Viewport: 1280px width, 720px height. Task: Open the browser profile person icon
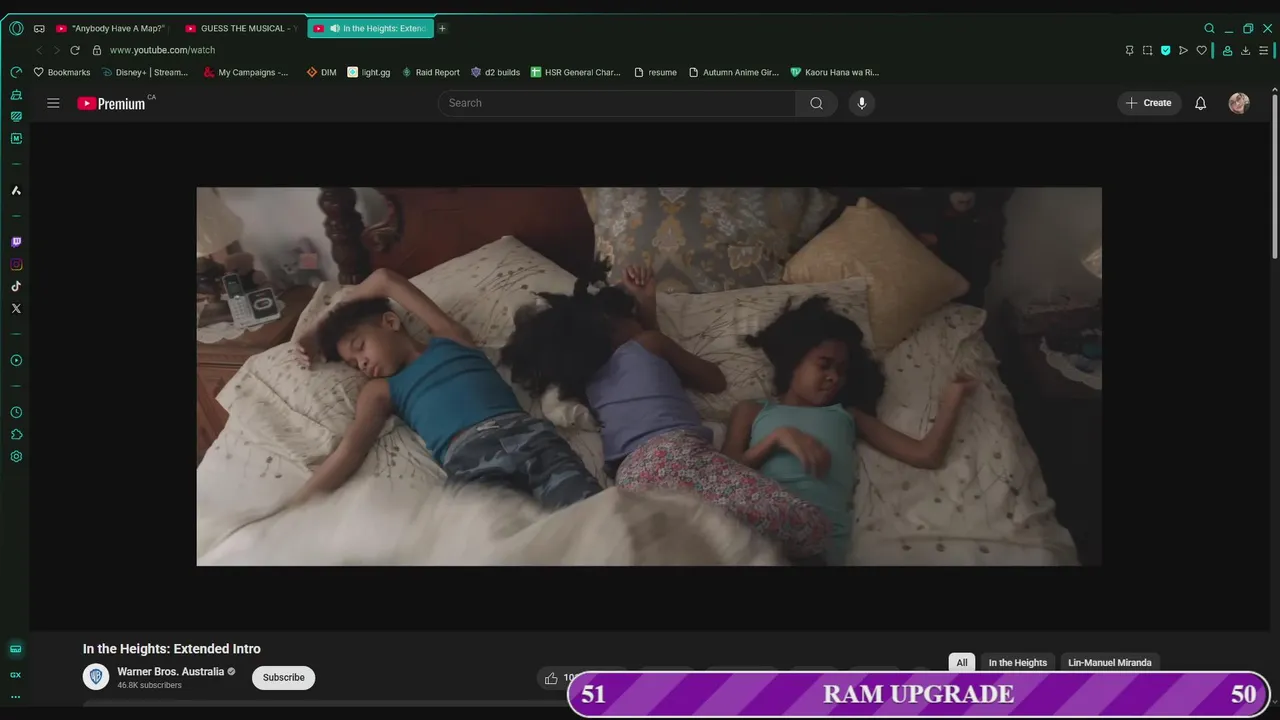click(x=1227, y=50)
